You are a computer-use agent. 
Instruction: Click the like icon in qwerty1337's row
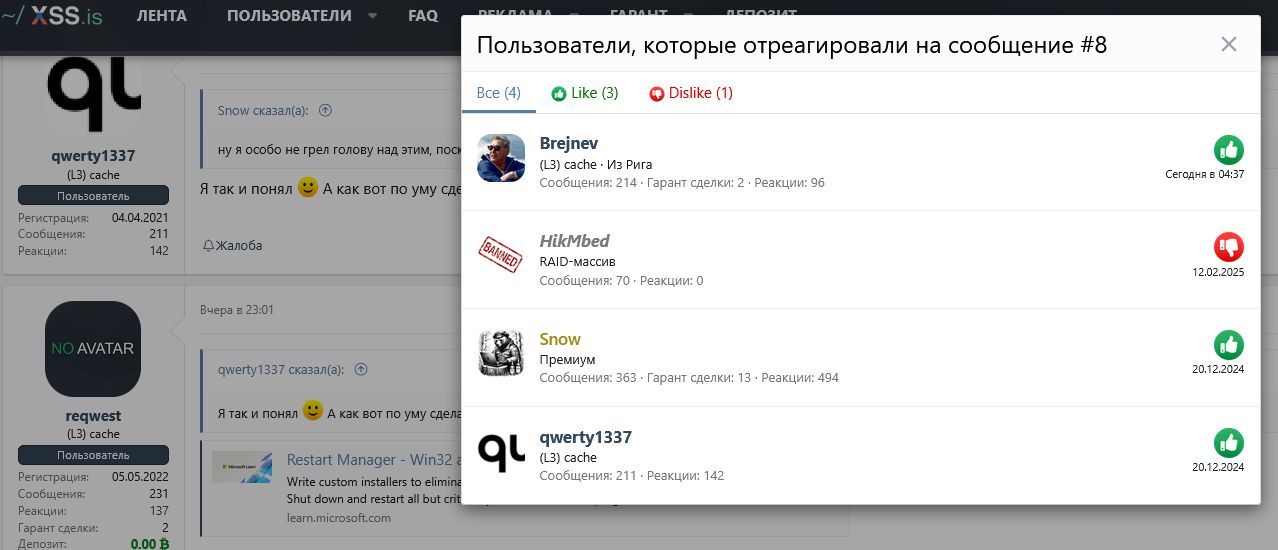pyautogui.click(x=1229, y=443)
